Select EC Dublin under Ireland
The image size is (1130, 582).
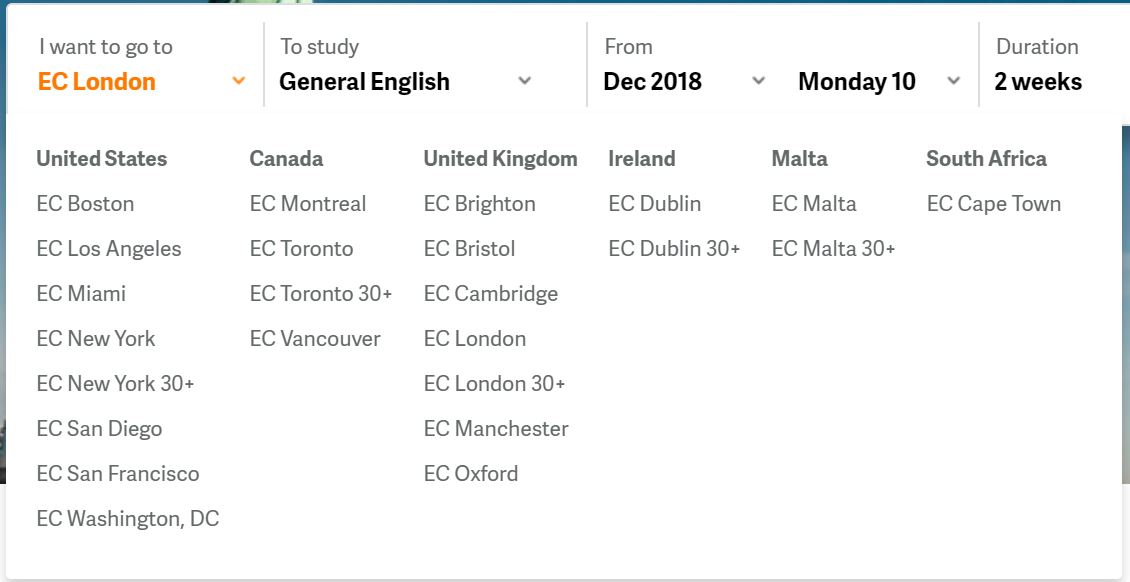tap(655, 204)
